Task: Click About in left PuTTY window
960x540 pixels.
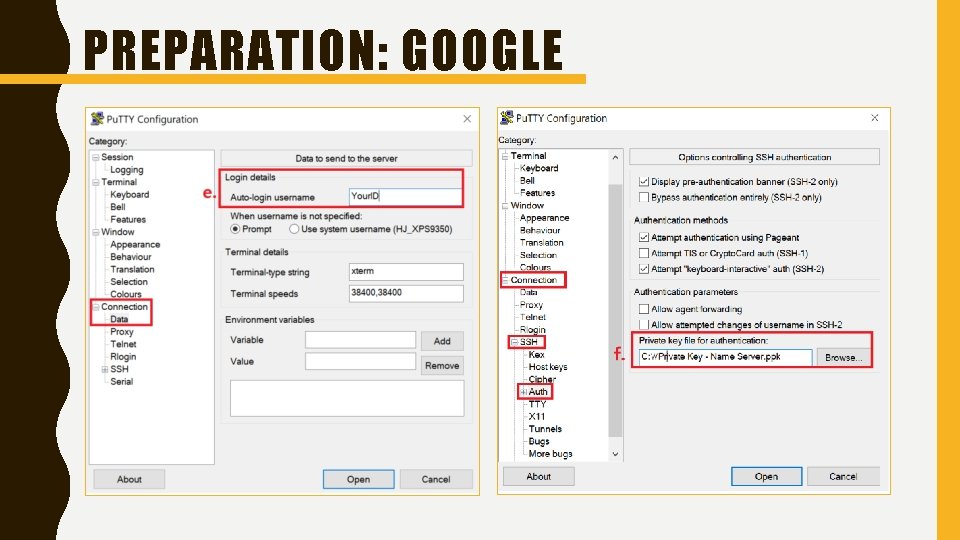Action: coord(129,479)
